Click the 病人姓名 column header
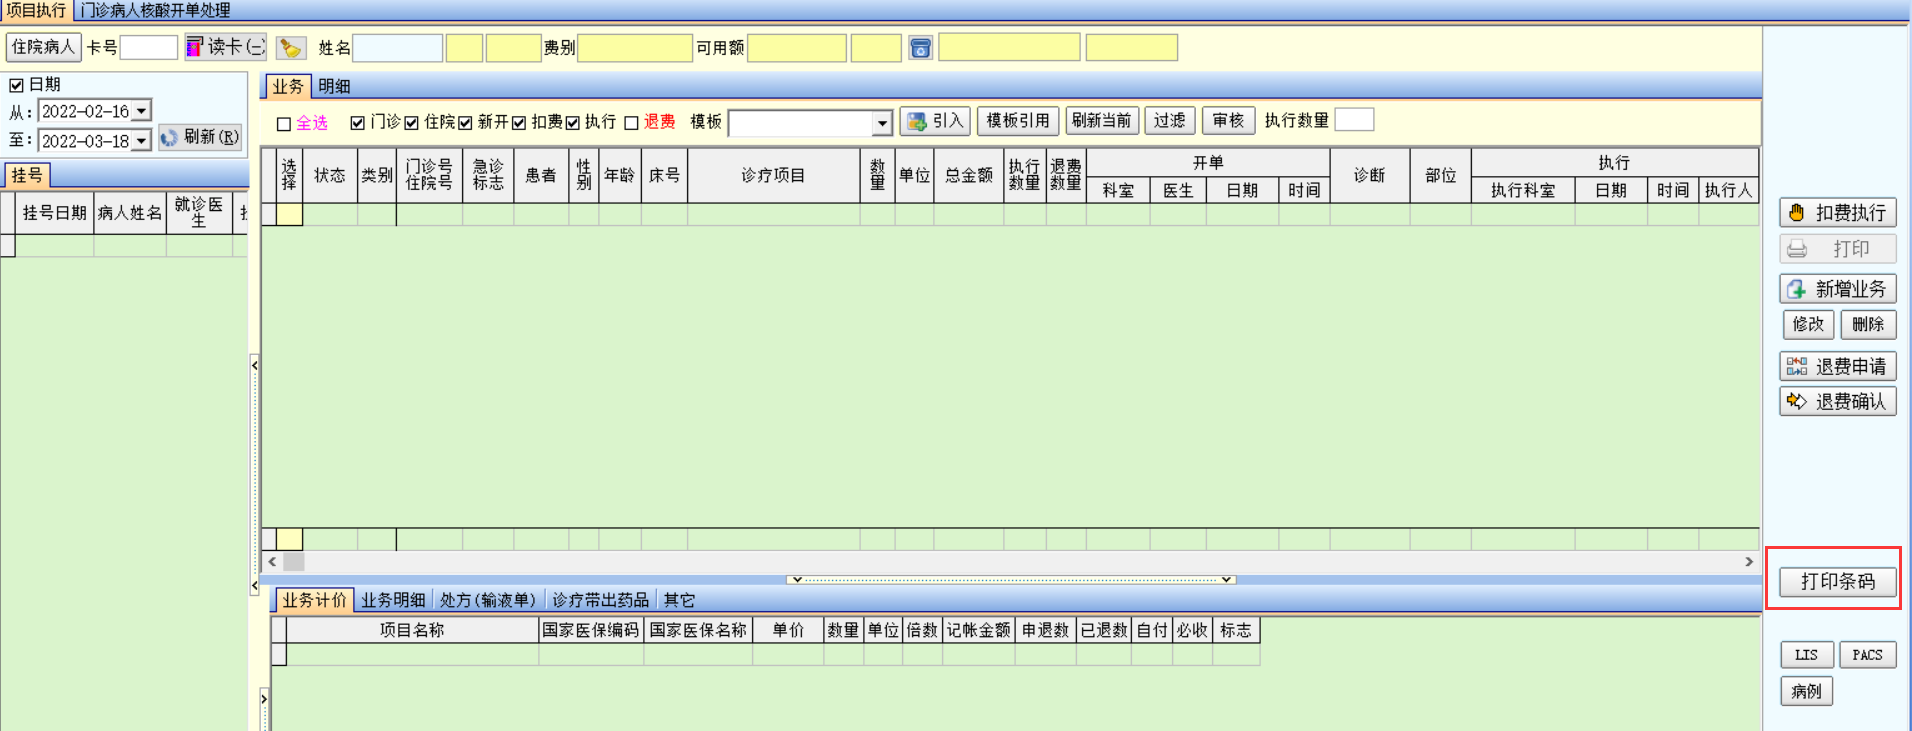The width and height of the screenshot is (1912, 731). (x=130, y=213)
